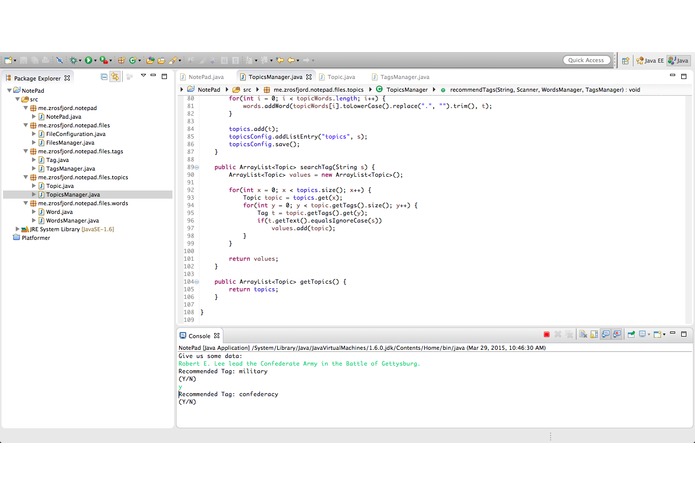Click the 'Recommended Tag: confederacy' console line
Screen dimensions: 695x494
228,394
